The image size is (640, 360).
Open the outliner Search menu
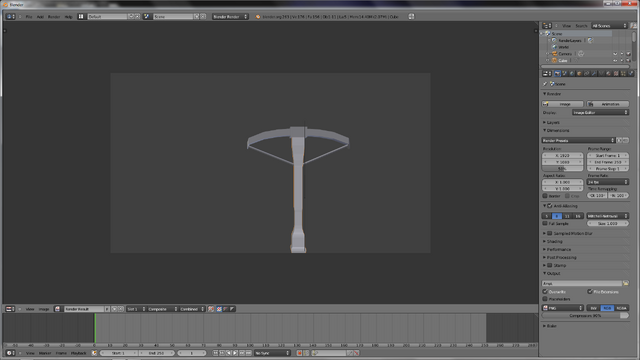pyautogui.click(x=581, y=26)
